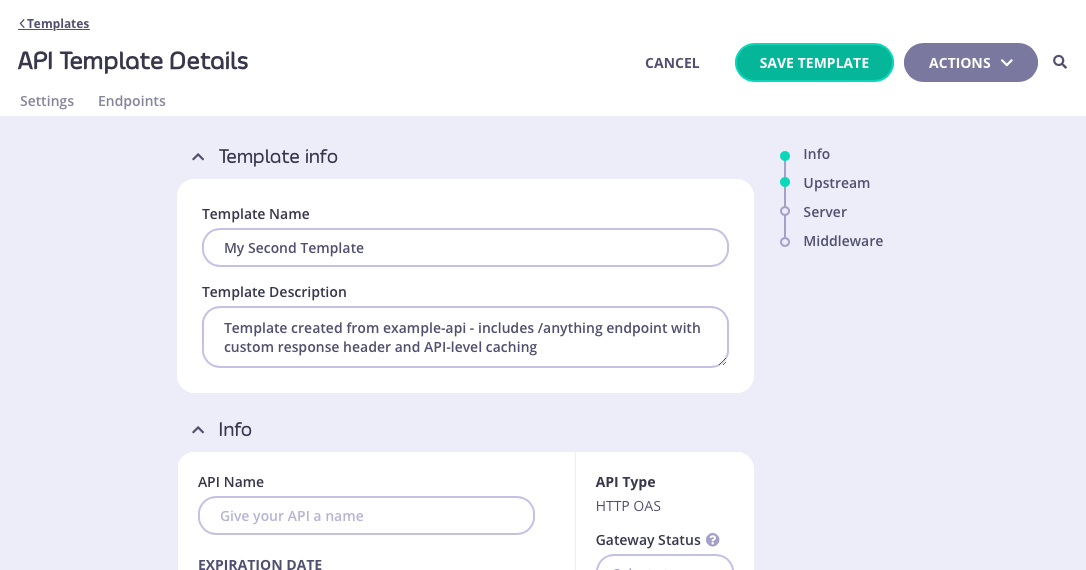Viewport: 1086px width, 570px height.
Task: Collapse the Info section chevron
Action: (x=198, y=430)
